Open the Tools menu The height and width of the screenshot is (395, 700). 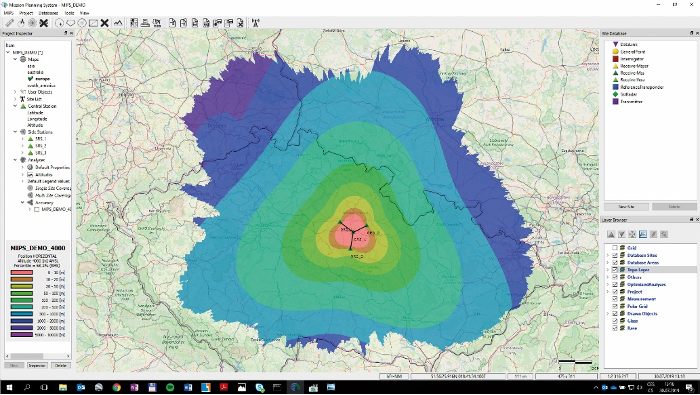pyautogui.click(x=69, y=13)
